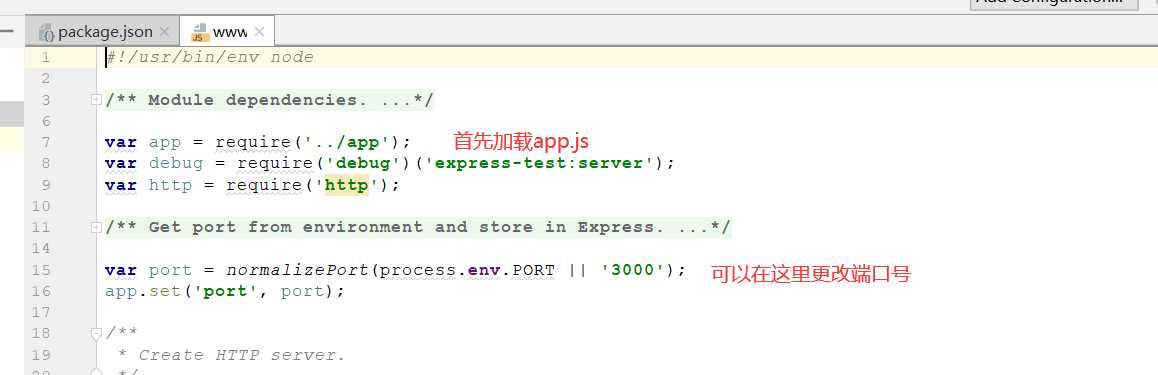The image size is (1158, 375).
Task: Click the JS file icon on www tab
Action: pos(200,32)
